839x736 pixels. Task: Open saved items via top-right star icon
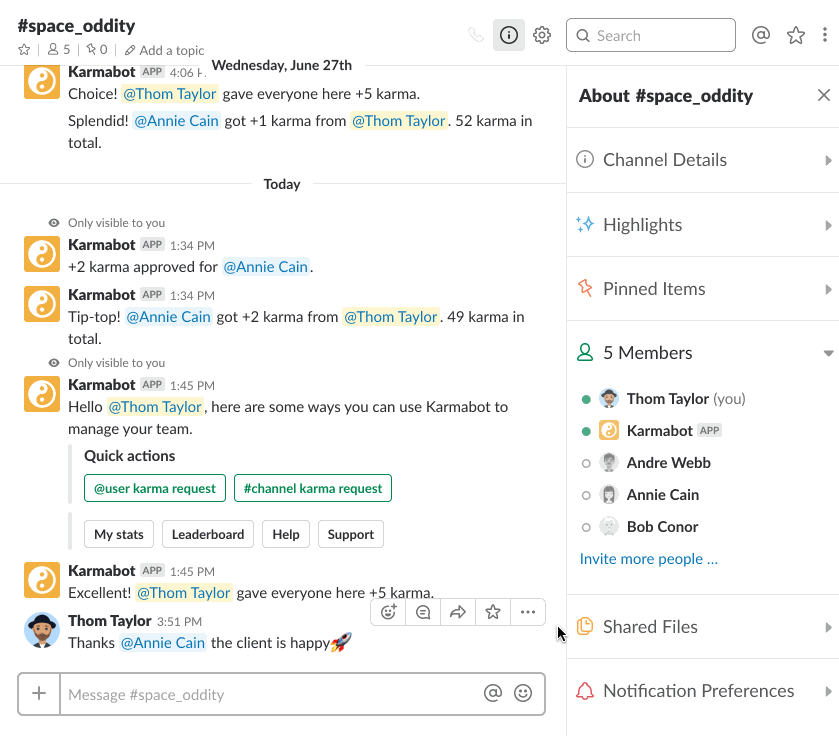(x=796, y=34)
